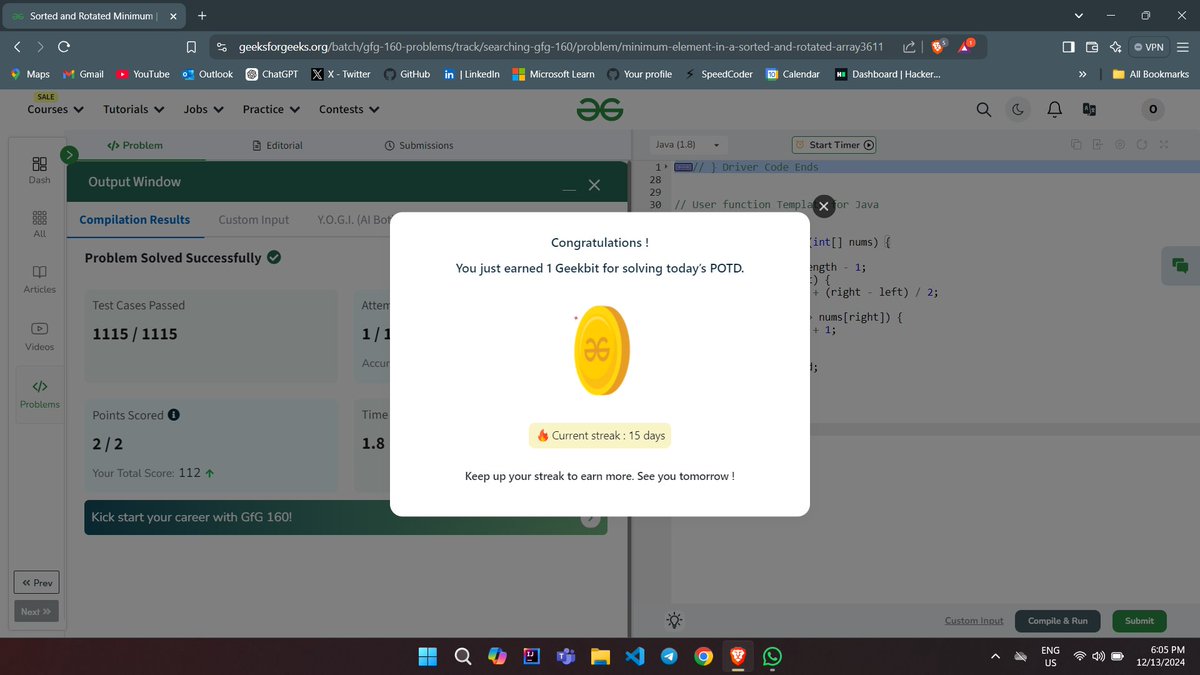Viewport: 1200px width, 675px height.
Task: Open Problems in the sidebar
Action: pos(39,393)
